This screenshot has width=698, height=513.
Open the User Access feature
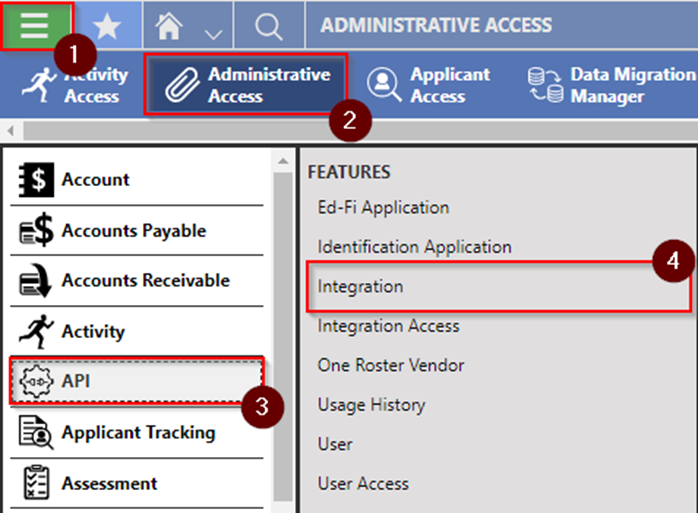(363, 484)
